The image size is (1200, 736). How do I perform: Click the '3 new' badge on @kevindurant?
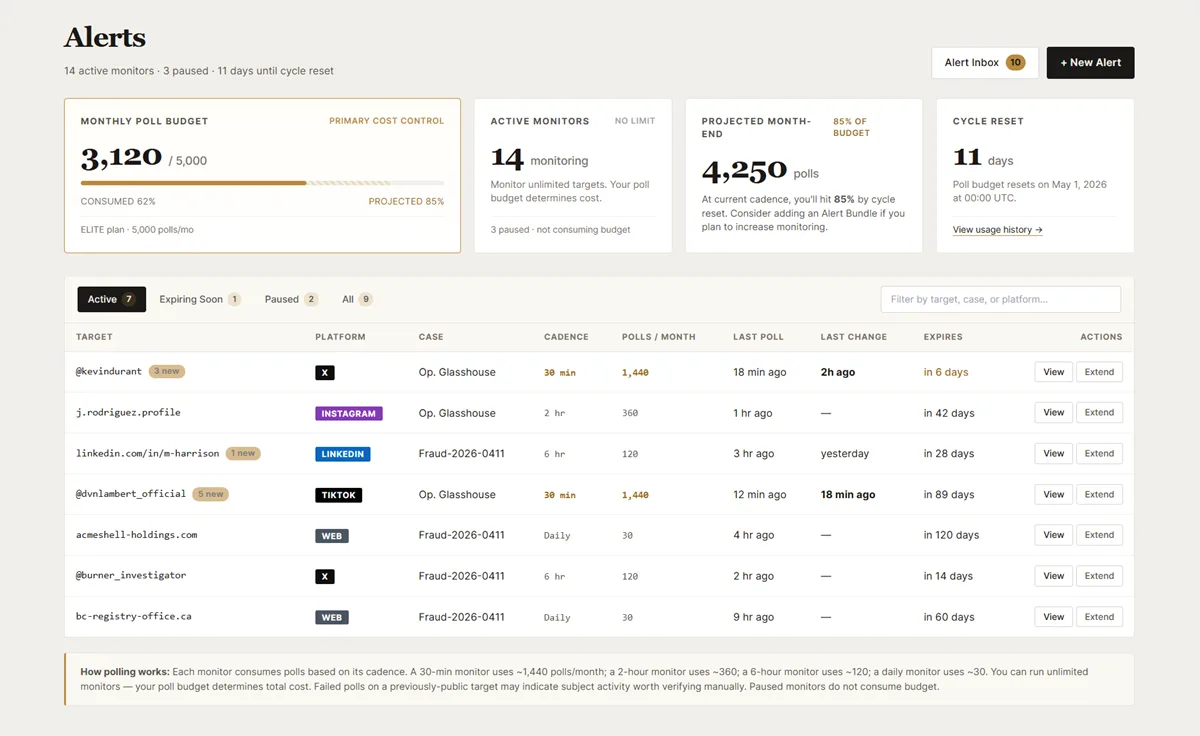[167, 371]
